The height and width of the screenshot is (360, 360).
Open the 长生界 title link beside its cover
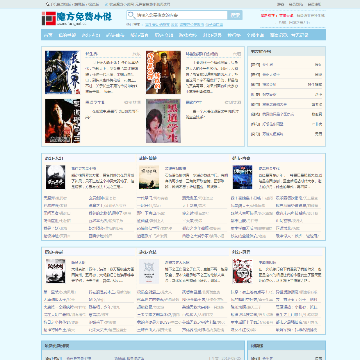(91, 54)
